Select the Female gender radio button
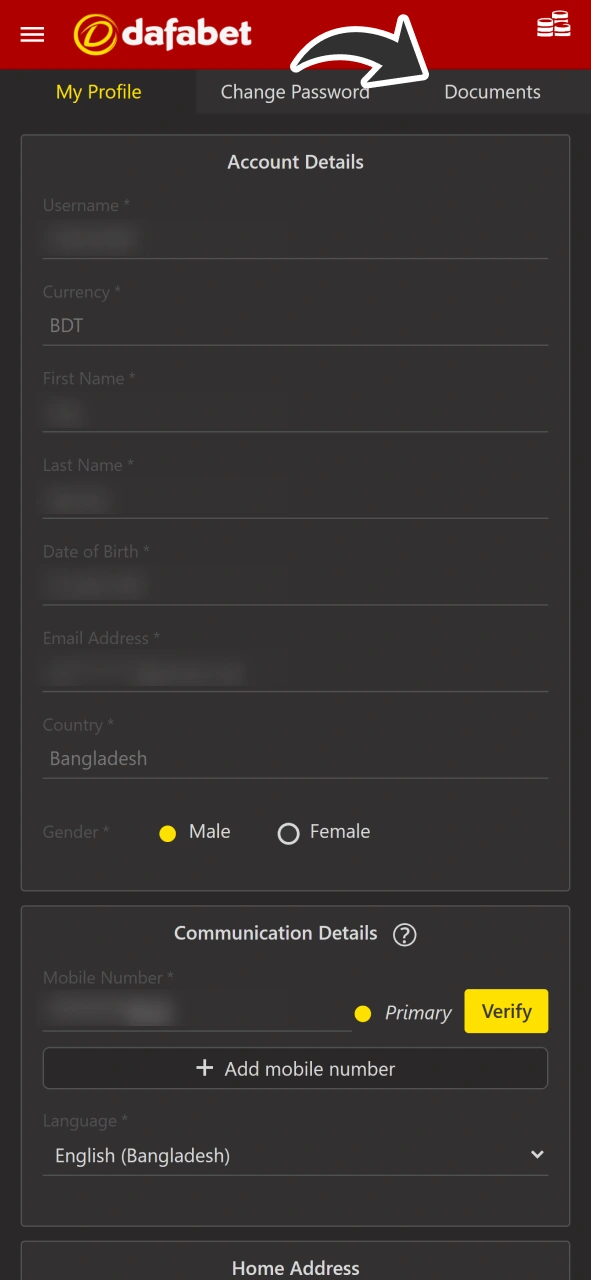Screen dimensions: 591x1280 (288, 833)
